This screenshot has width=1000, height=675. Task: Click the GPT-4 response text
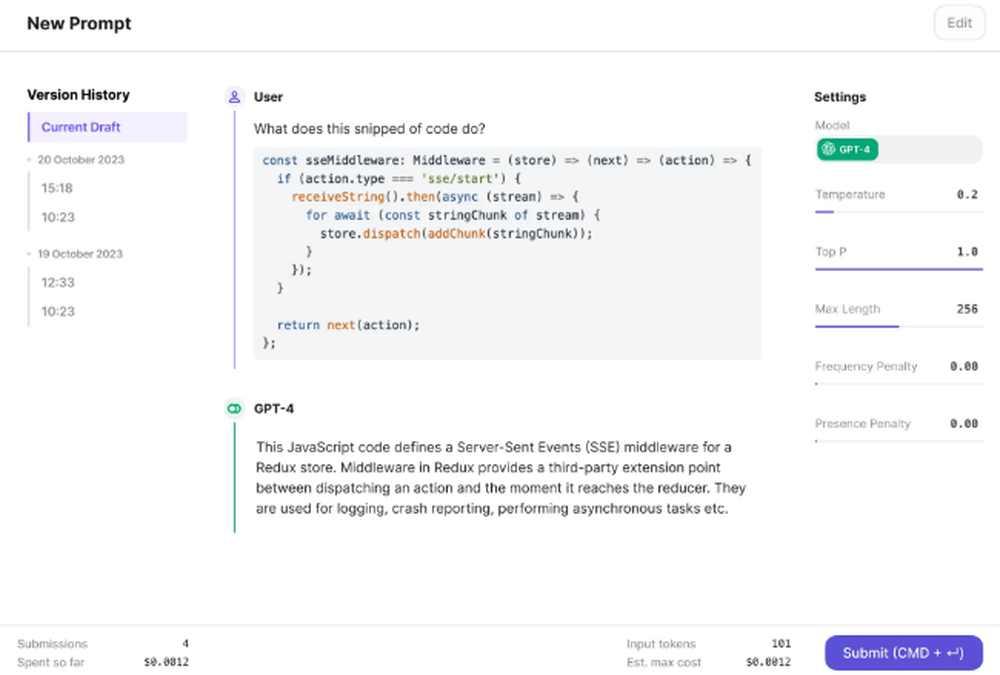tap(500, 478)
